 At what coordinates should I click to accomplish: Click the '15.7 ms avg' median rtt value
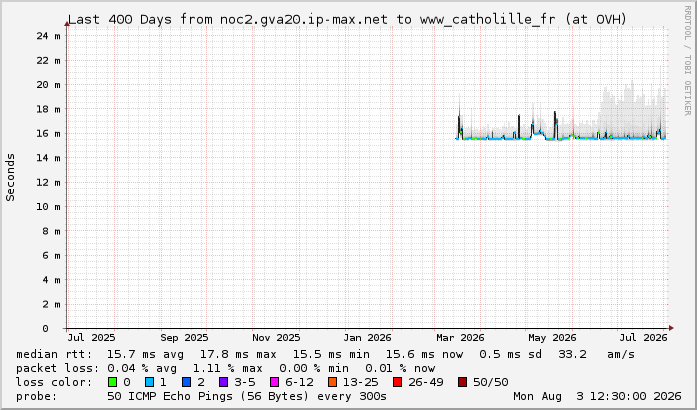tap(145, 354)
